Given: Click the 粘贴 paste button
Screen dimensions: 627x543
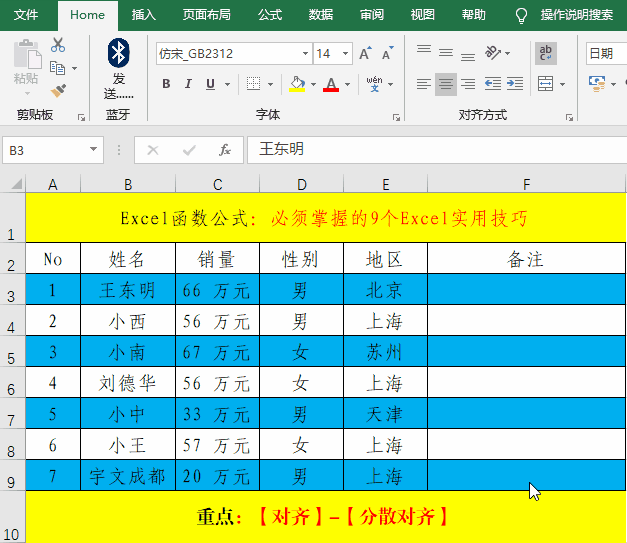Looking at the screenshot, I should (26, 63).
